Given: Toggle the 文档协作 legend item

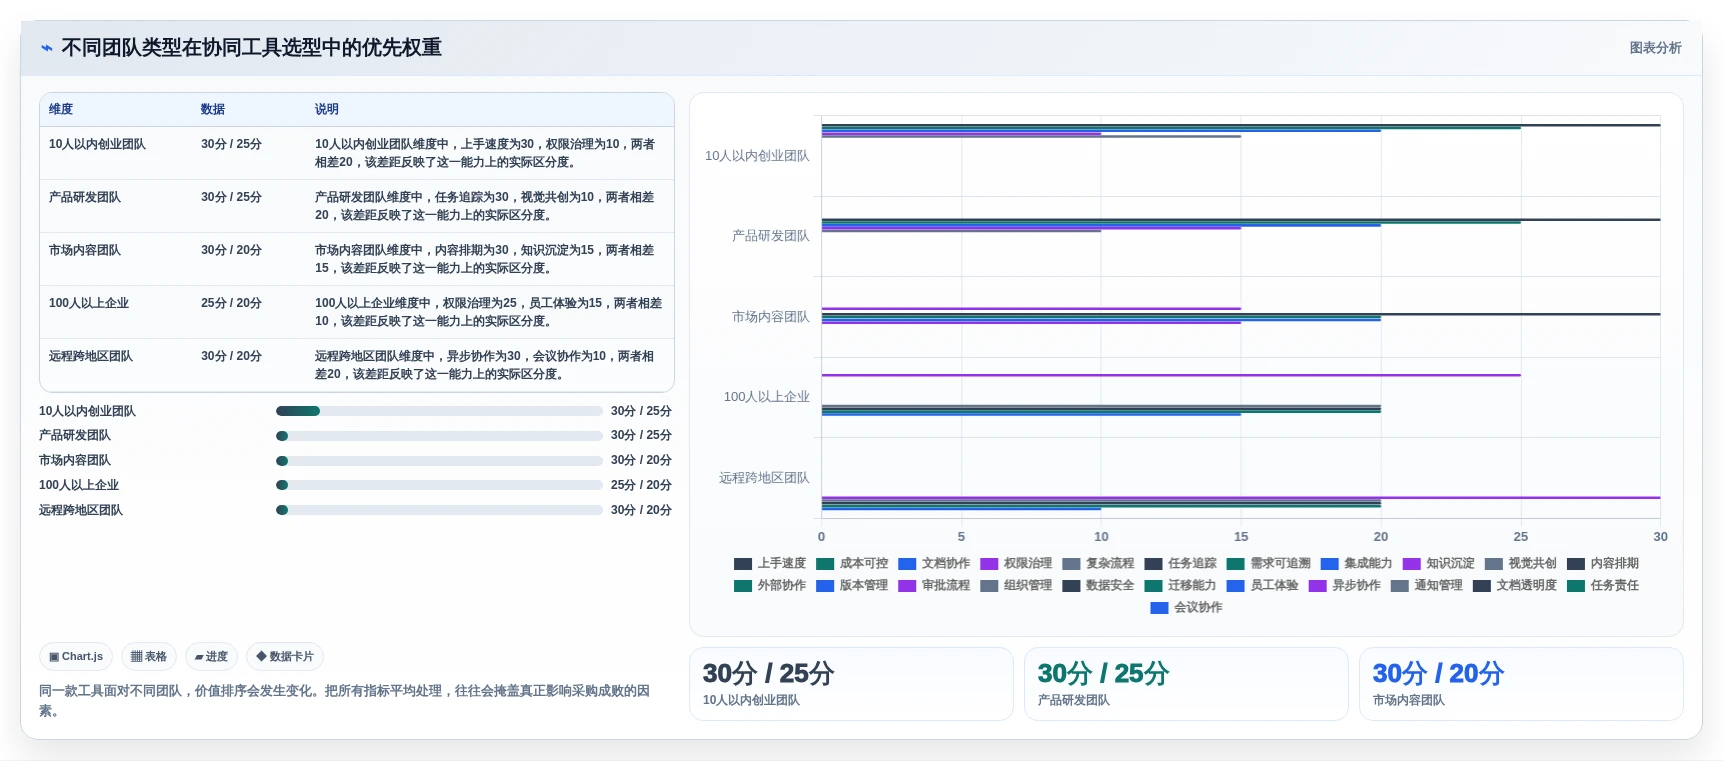Looking at the screenshot, I should (x=934, y=564).
